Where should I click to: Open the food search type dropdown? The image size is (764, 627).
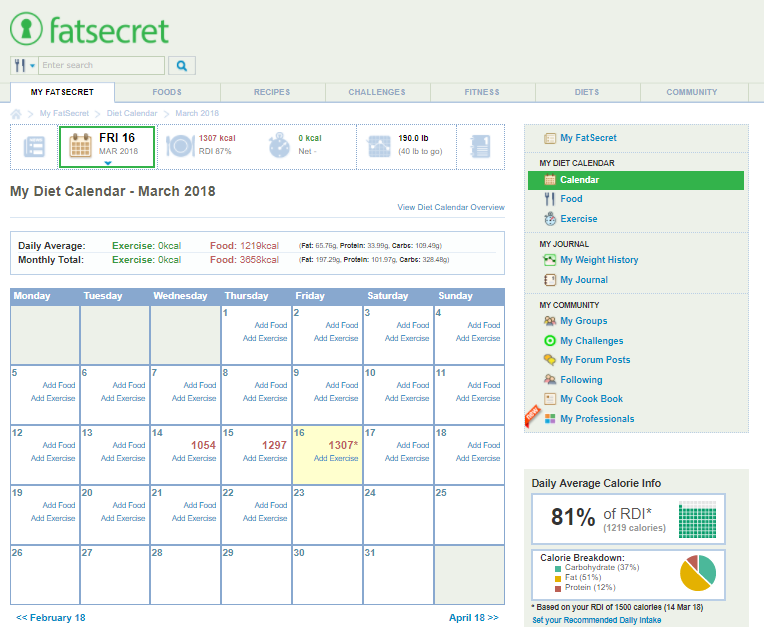coord(24,65)
